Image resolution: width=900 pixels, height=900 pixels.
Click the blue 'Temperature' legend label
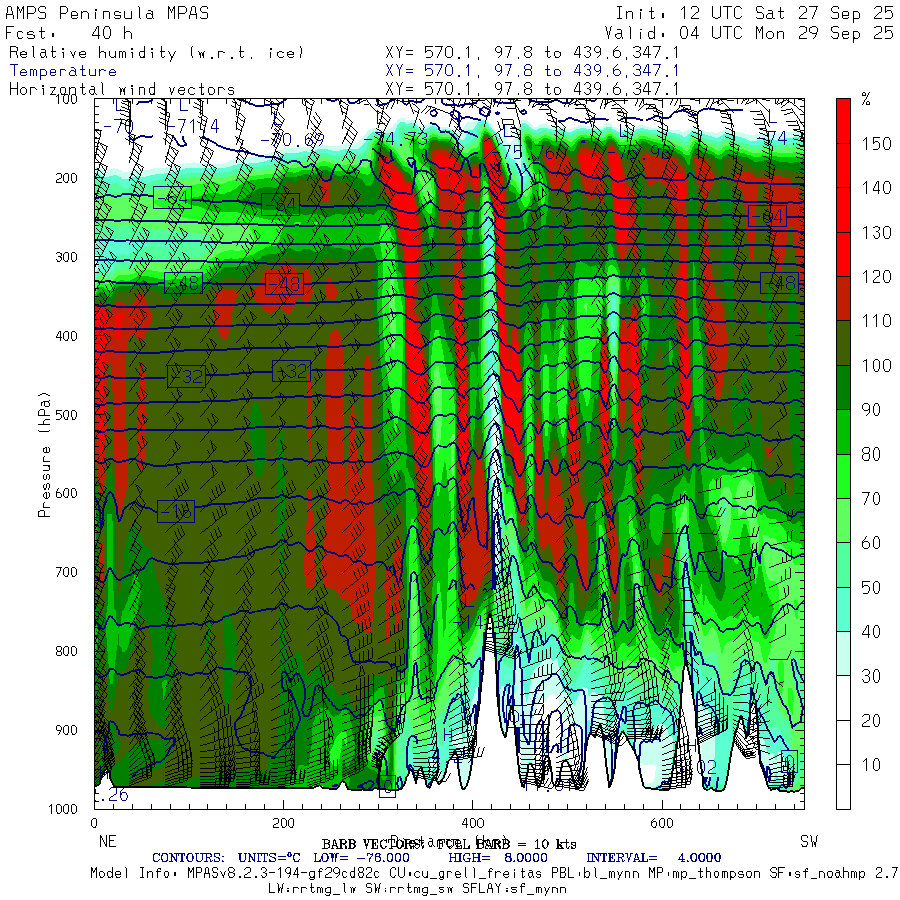[x=63, y=71]
